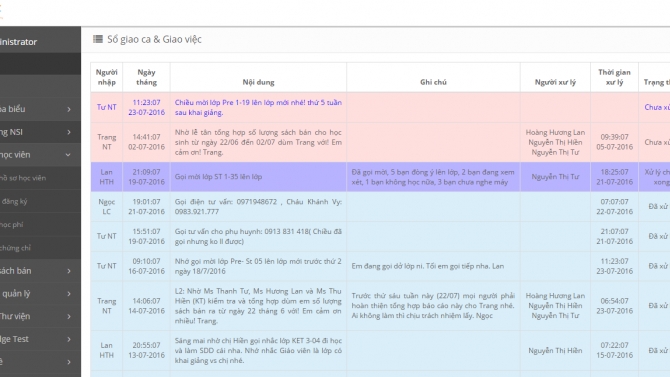Collapse the 'học viên' sidebar section chevron
Viewport: 670px width, 377px height.
pos(68,155)
